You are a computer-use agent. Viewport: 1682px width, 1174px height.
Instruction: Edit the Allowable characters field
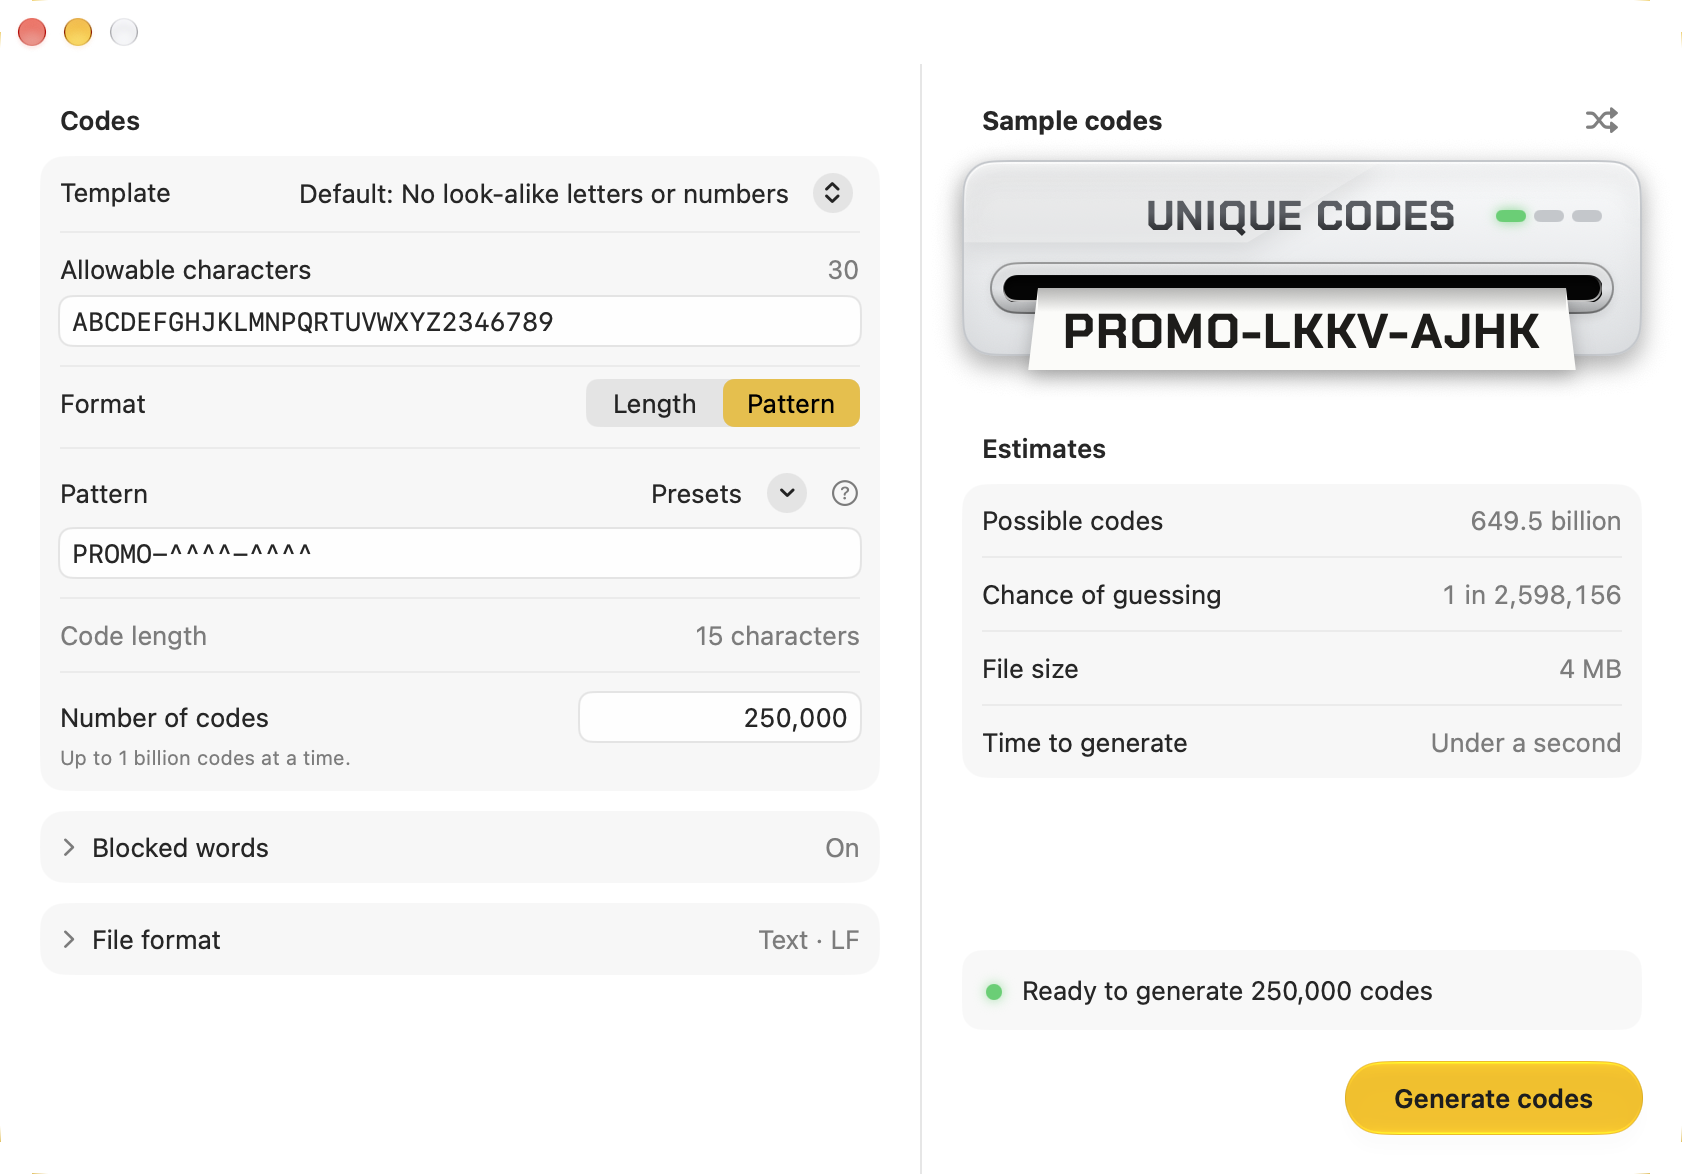click(460, 322)
